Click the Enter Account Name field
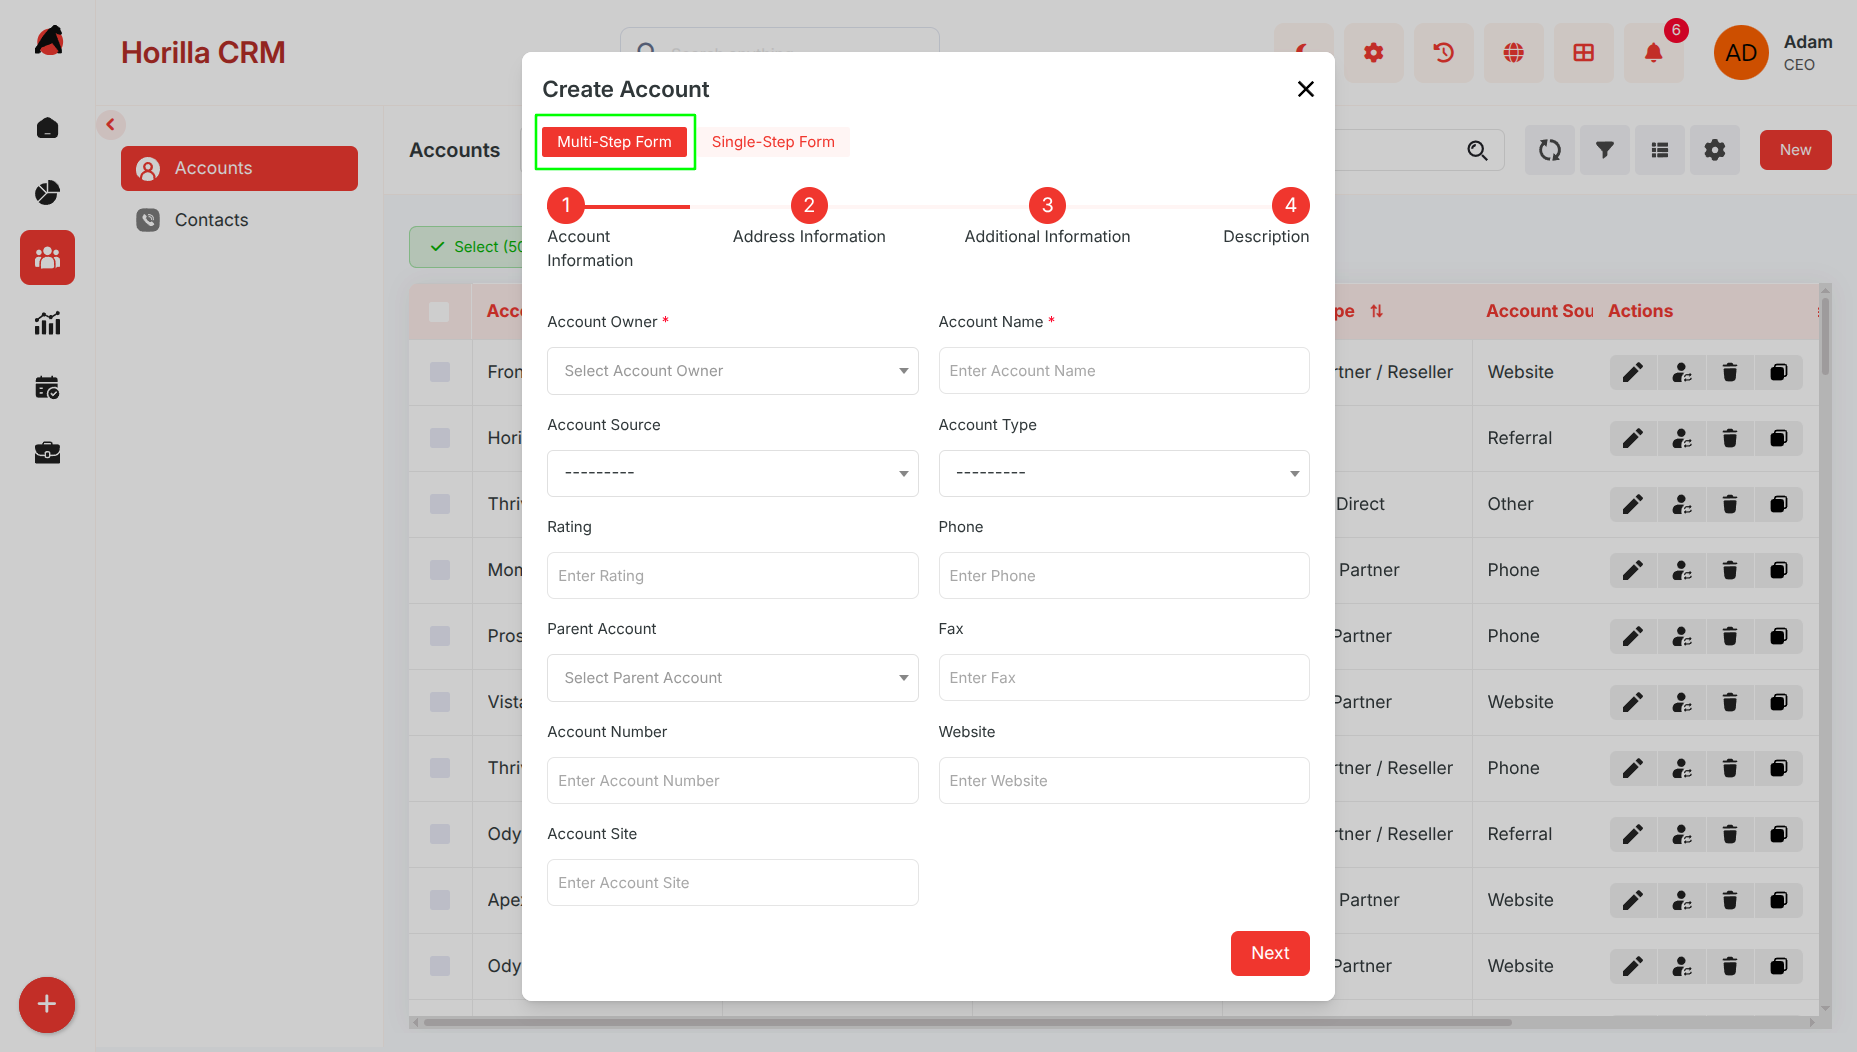 (x=1123, y=371)
